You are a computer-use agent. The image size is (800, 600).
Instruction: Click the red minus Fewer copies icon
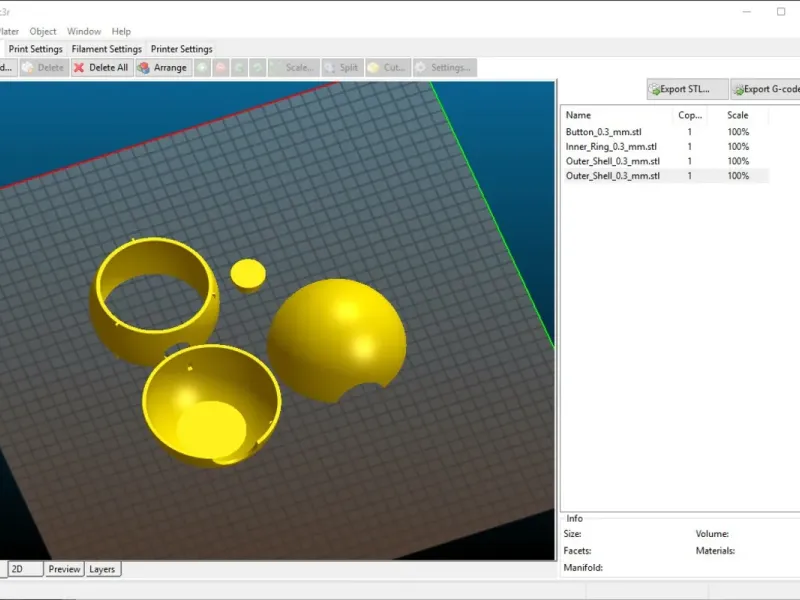coord(221,67)
